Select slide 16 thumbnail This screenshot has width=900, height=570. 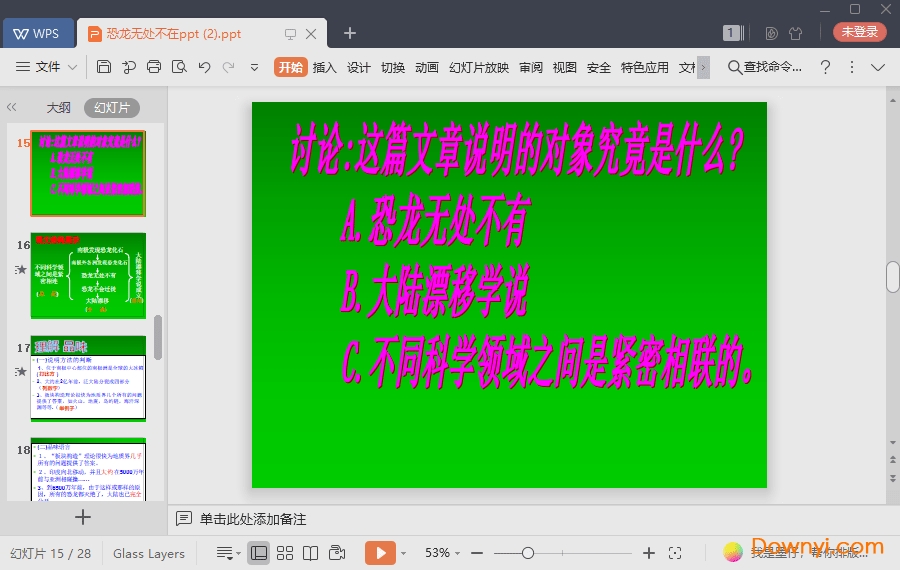point(88,276)
